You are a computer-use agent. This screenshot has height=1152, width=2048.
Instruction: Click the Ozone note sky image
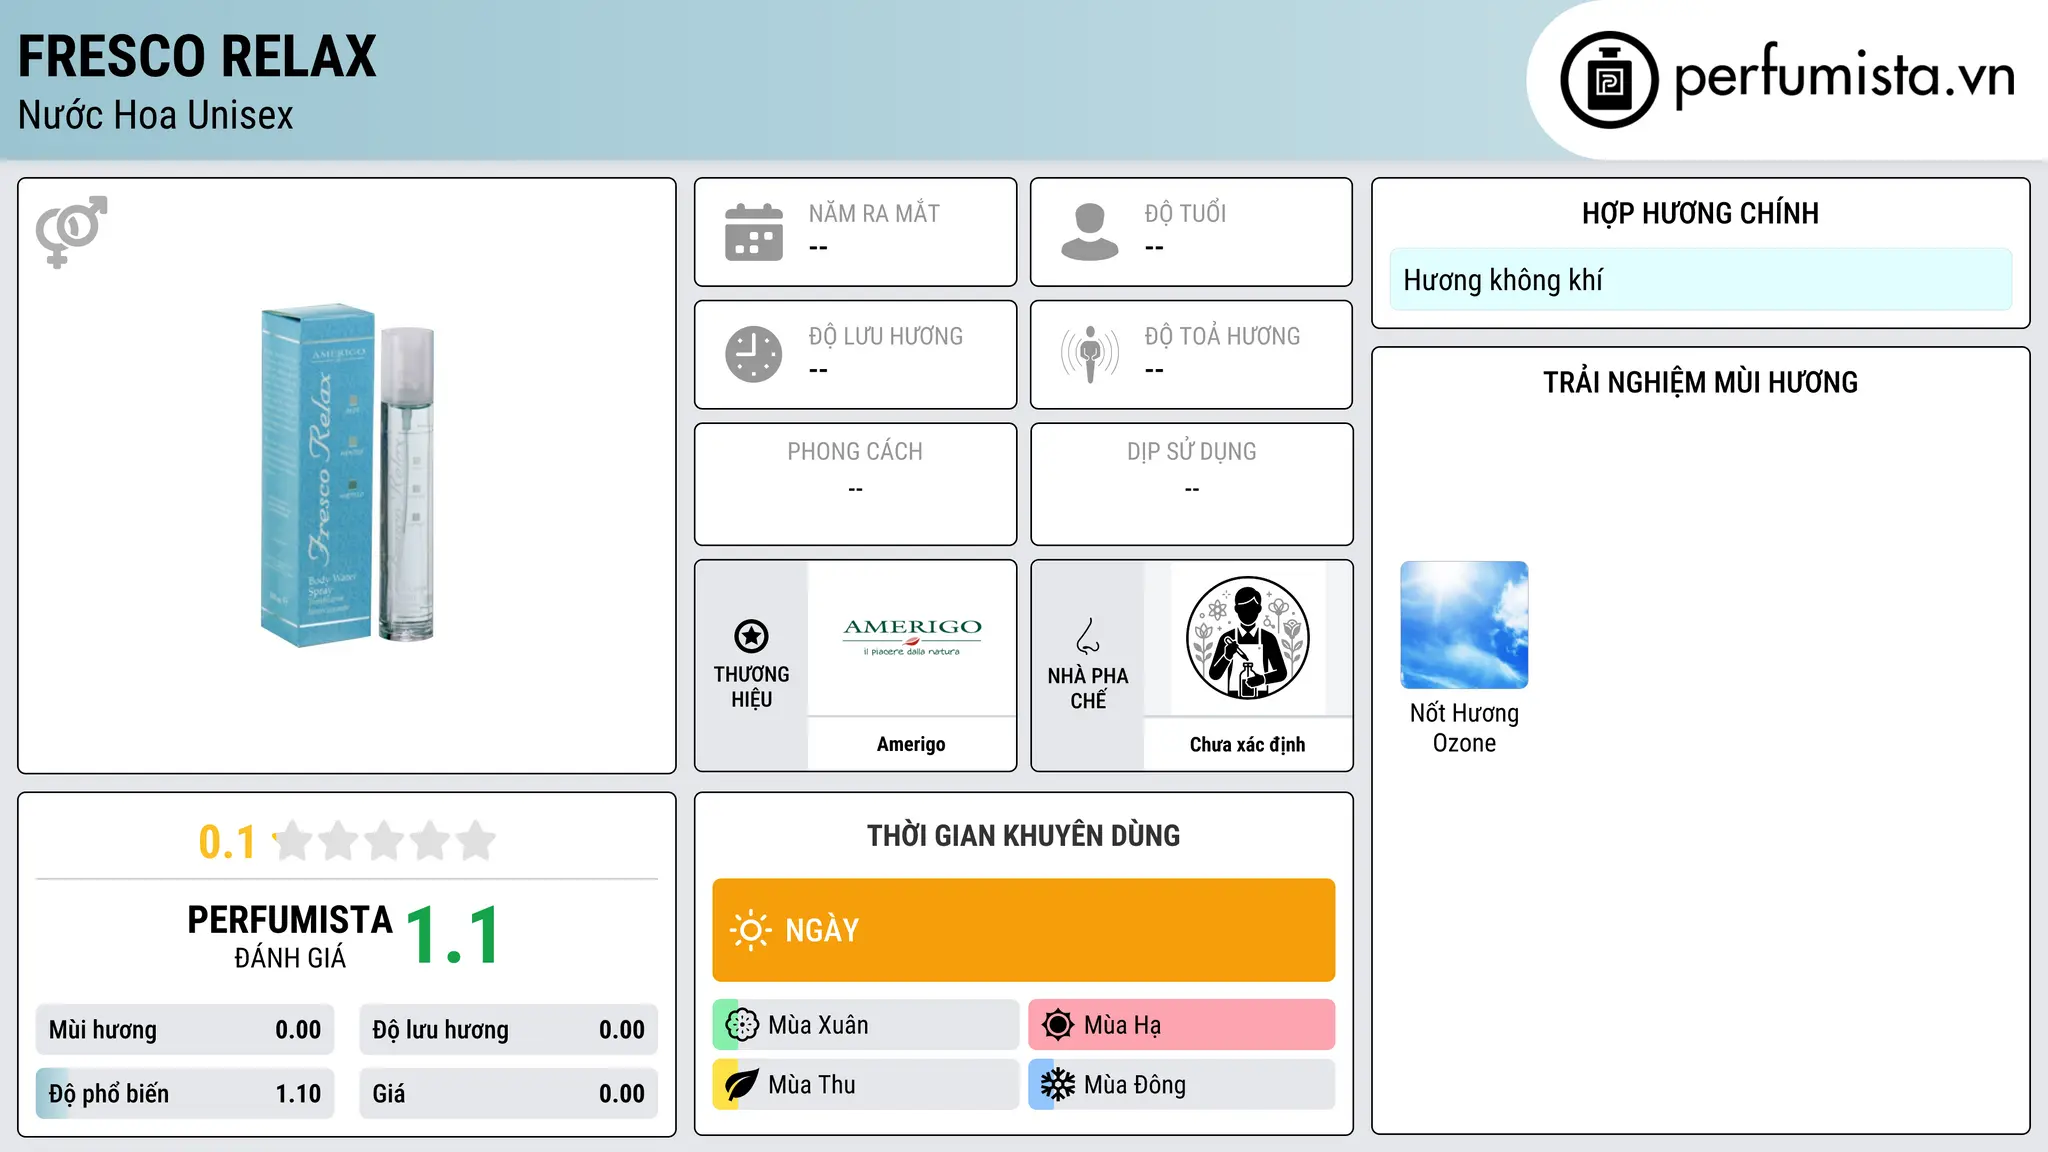tap(1464, 625)
